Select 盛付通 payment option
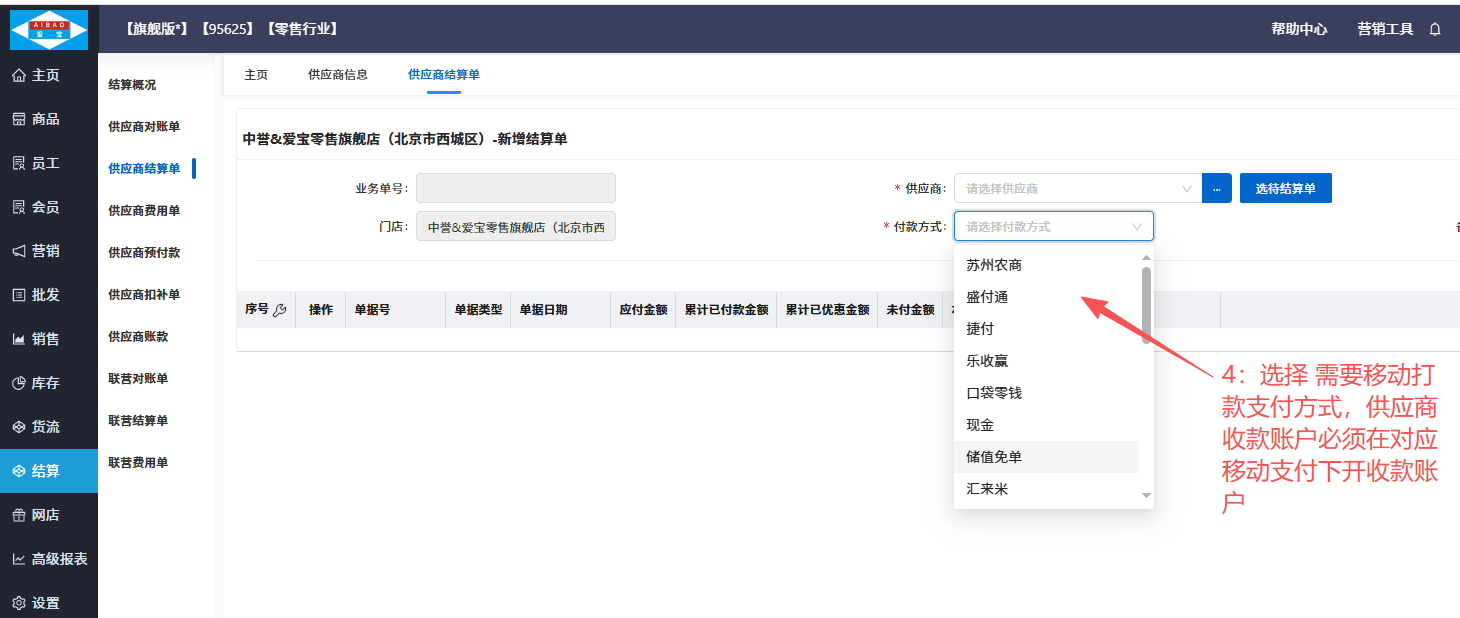 [x=1046, y=297]
